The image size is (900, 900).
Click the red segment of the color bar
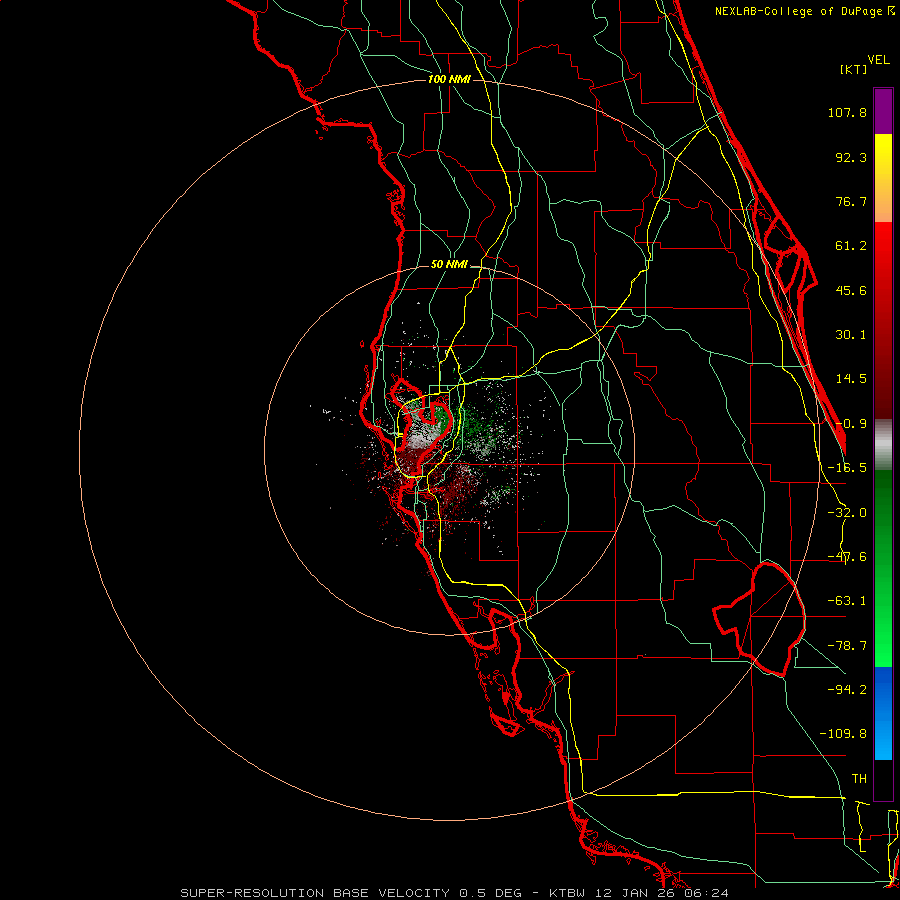pyautogui.click(x=883, y=320)
